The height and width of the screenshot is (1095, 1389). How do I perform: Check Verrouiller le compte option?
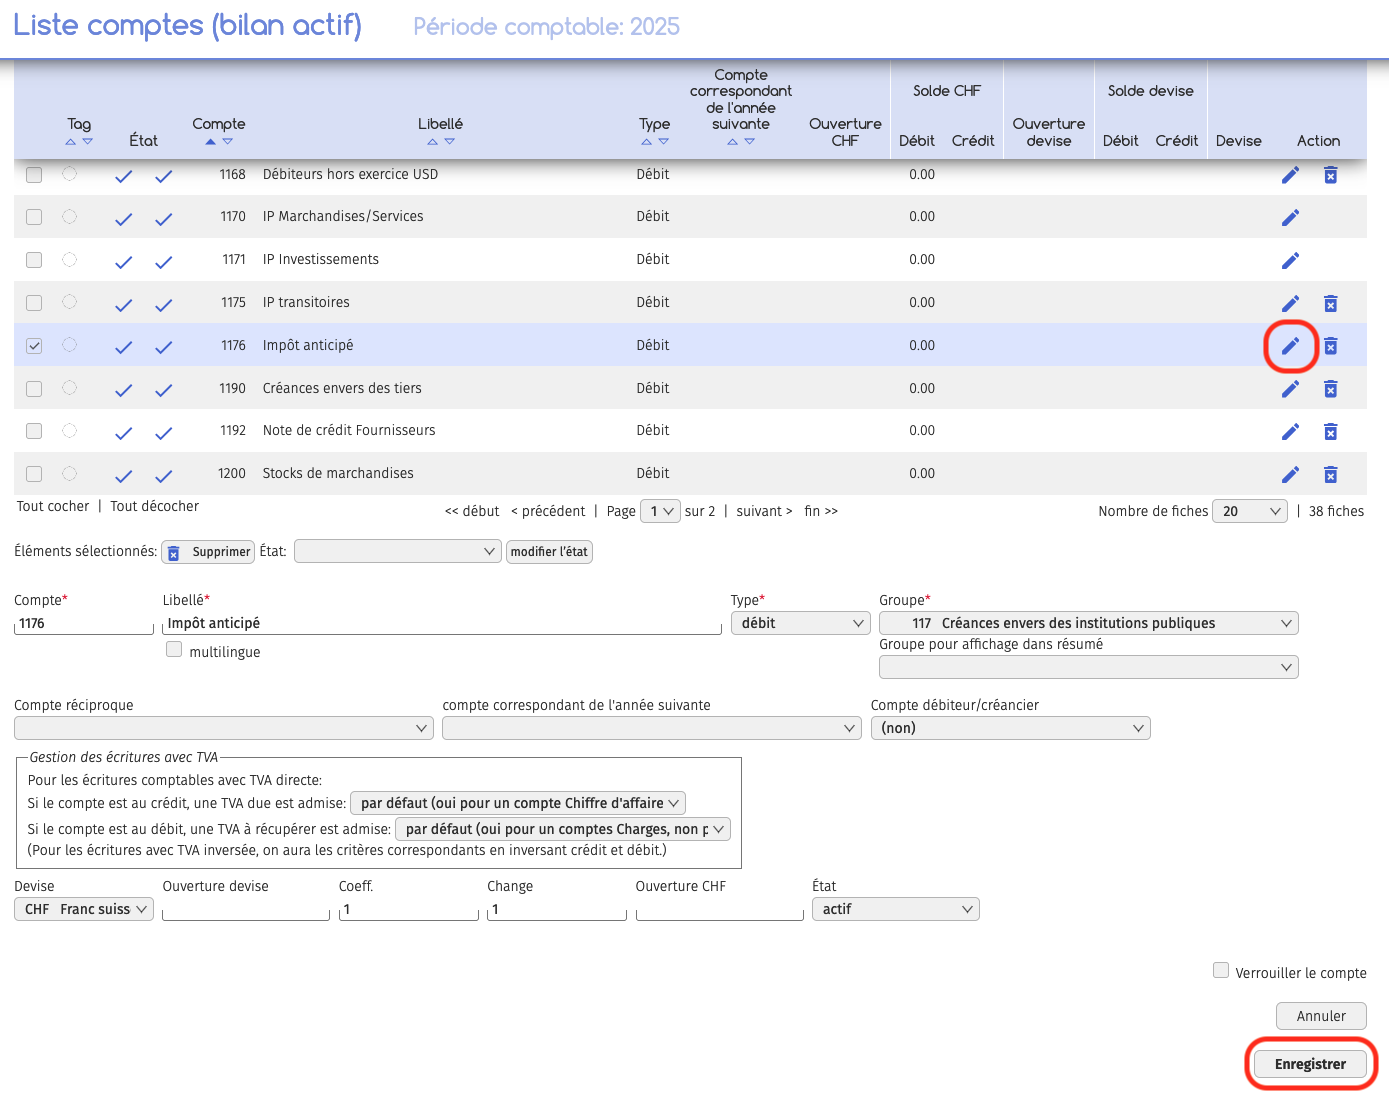point(1220,970)
